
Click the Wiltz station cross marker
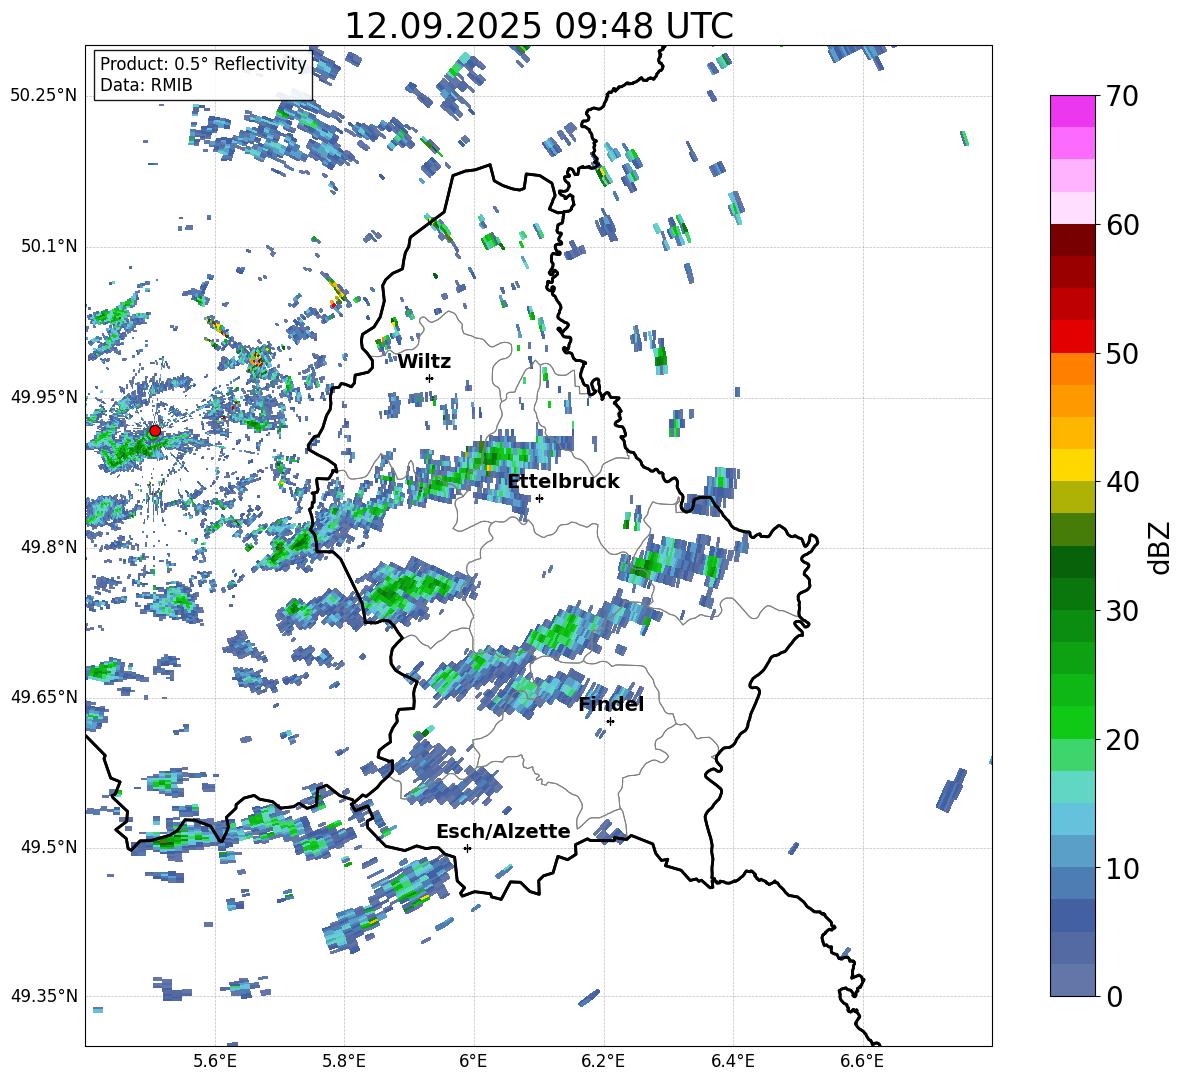(x=430, y=378)
